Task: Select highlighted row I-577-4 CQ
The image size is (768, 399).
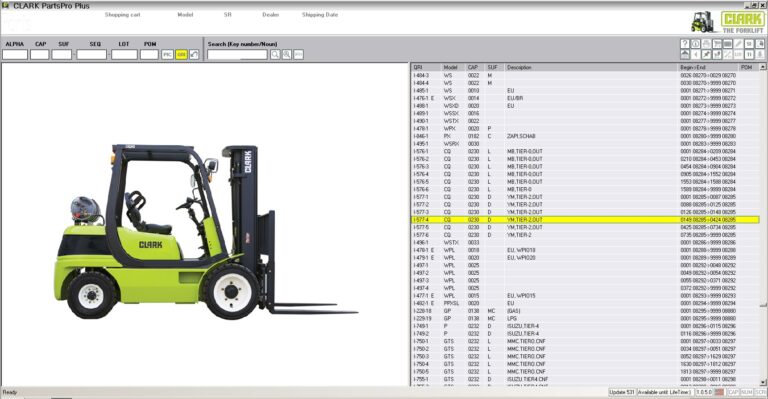Action: tap(585, 220)
